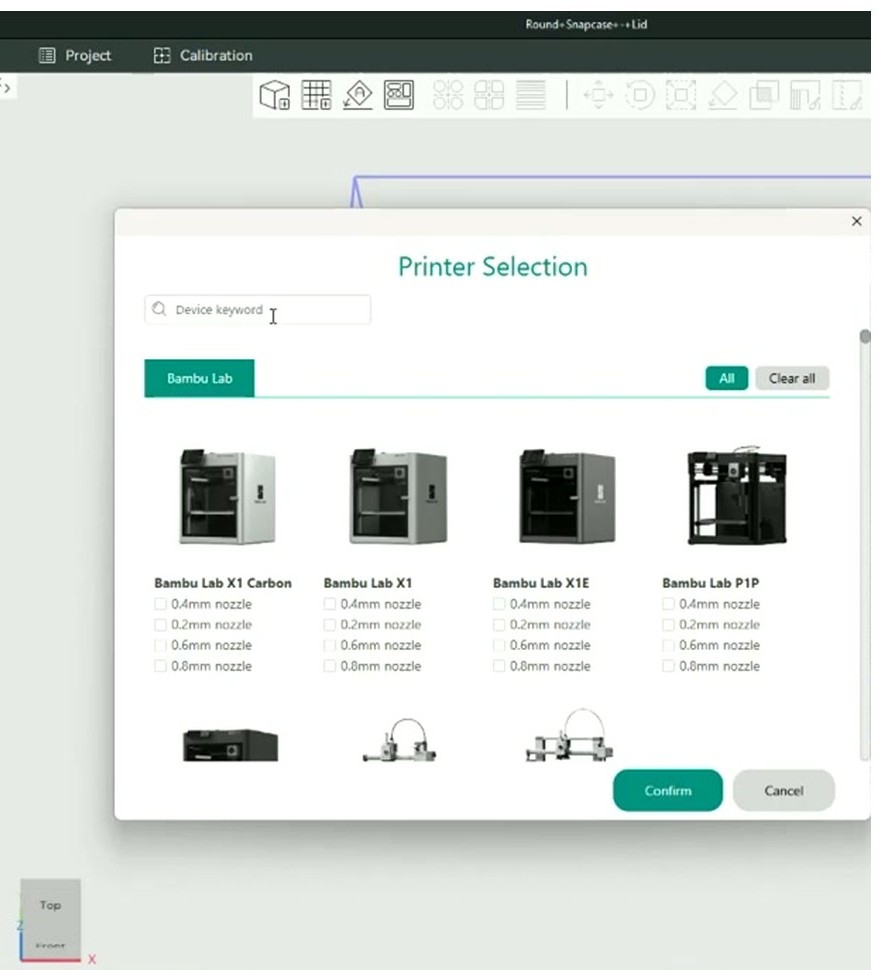Check 0.6mm nozzle under X1 Carbon
This screenshot has height=970, width=882.
point(160,645)
